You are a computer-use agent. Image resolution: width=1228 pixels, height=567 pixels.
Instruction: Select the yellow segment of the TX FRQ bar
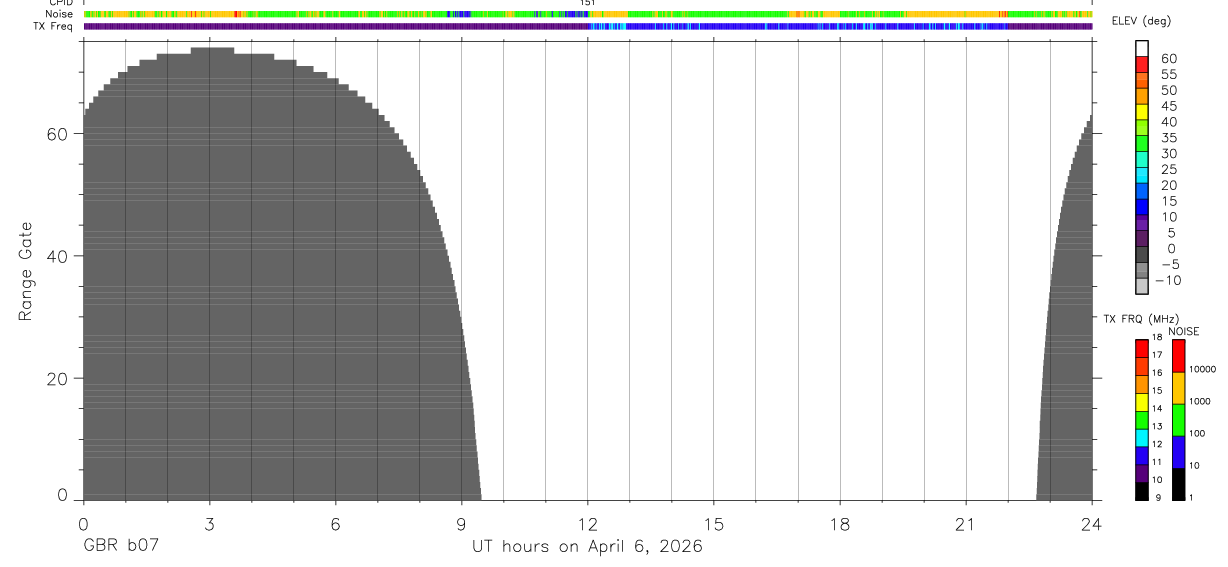point(1142,402)
